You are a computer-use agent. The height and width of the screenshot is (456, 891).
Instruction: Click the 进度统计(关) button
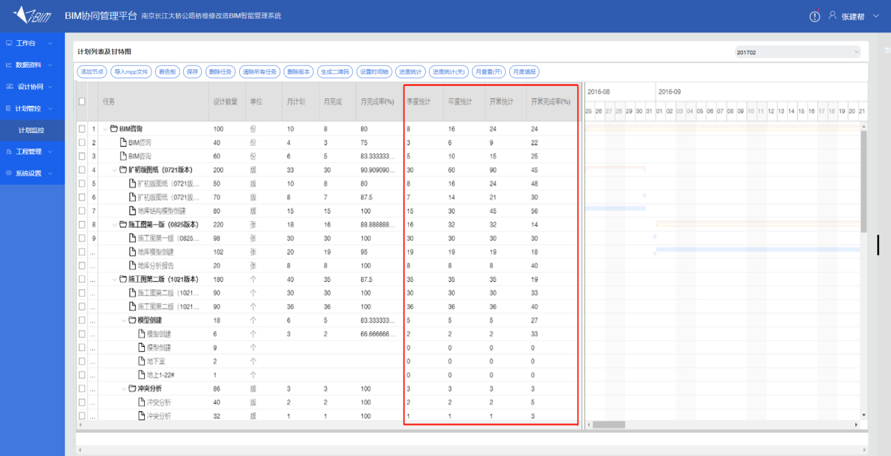point(448,72)
